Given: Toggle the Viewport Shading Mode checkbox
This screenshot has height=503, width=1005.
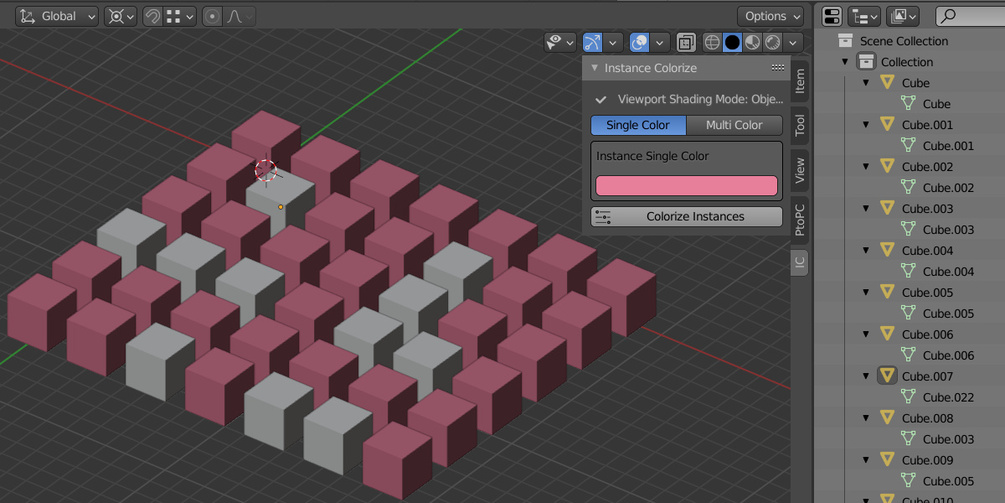Looking at the screenshot, I should point(601,100).
